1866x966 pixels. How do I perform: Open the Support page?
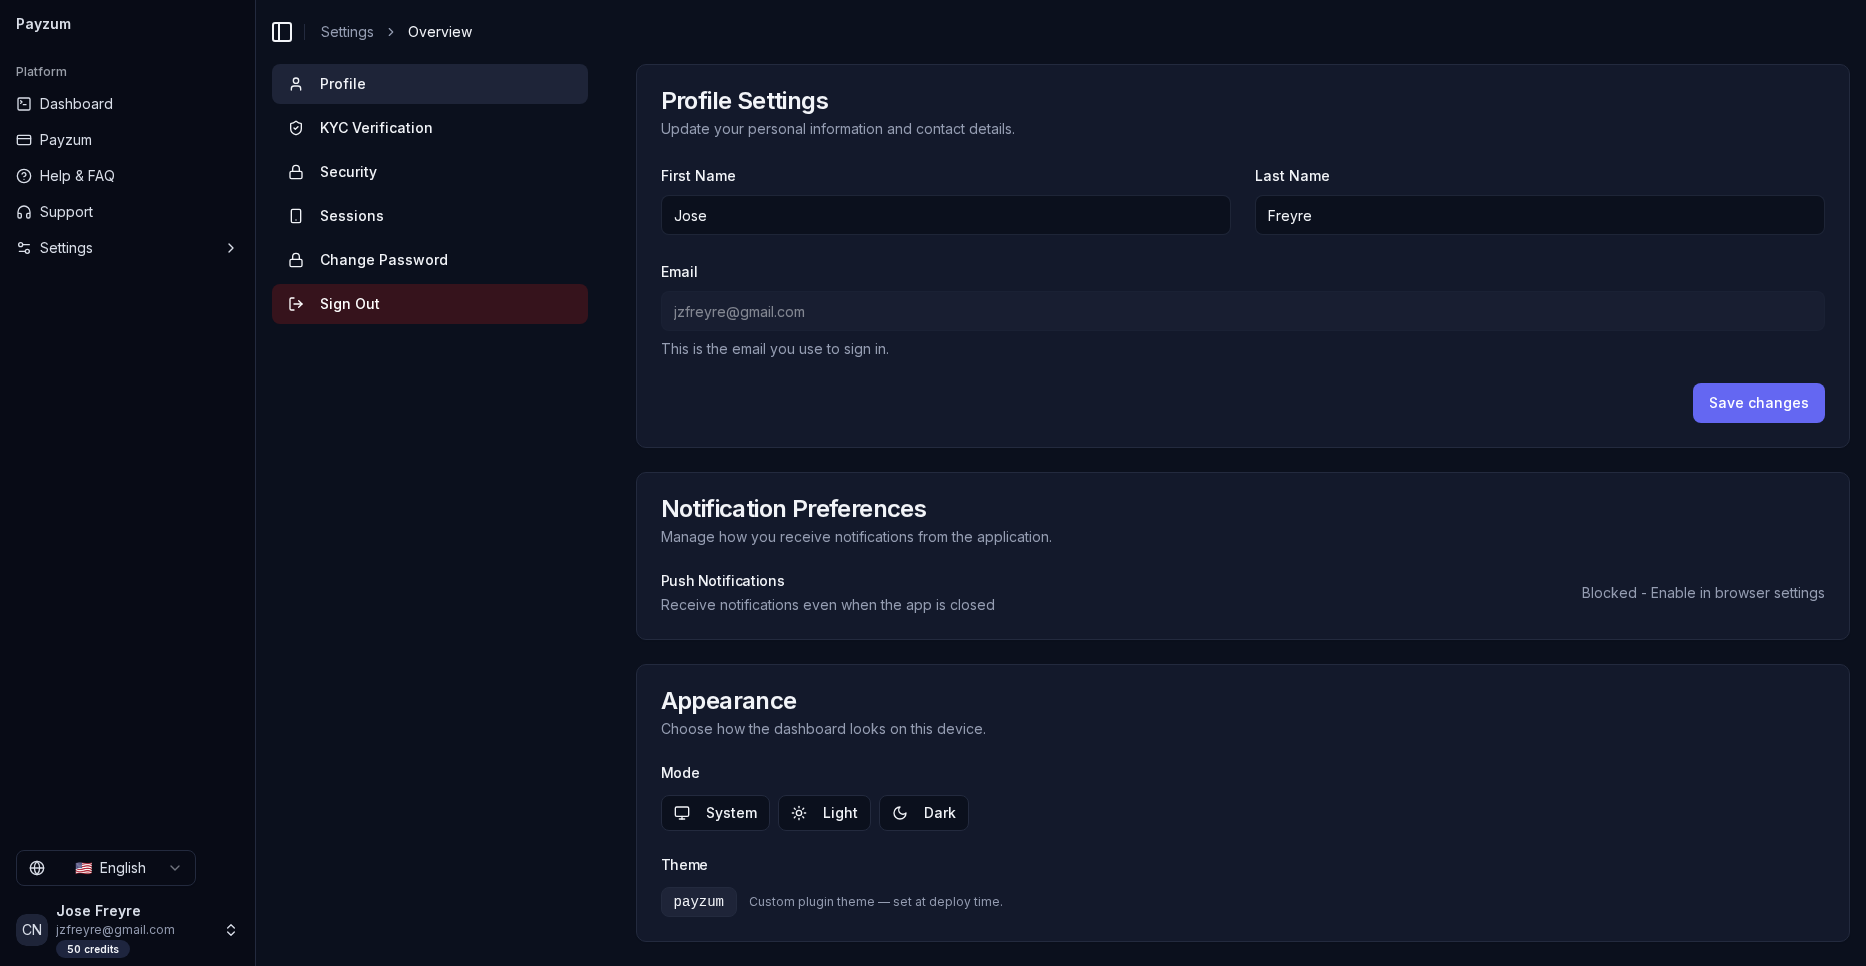127,212
